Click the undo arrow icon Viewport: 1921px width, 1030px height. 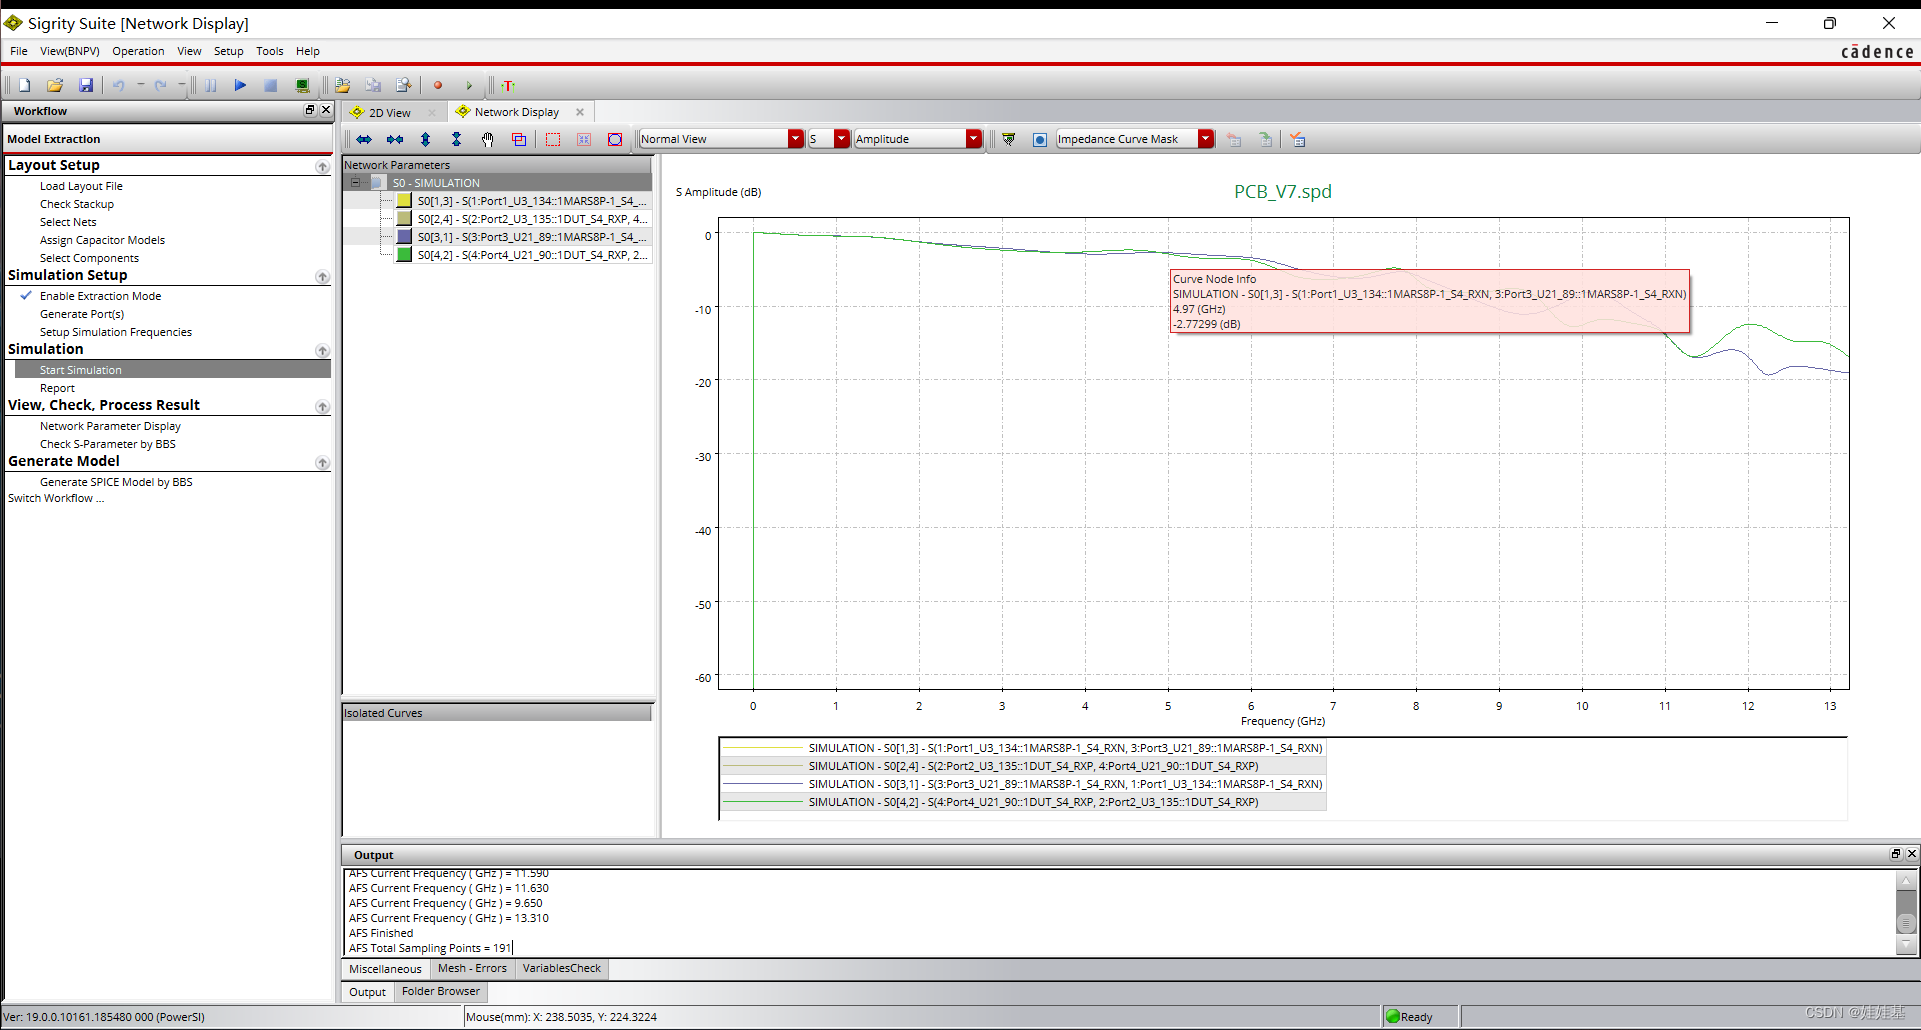coord(119,86)
